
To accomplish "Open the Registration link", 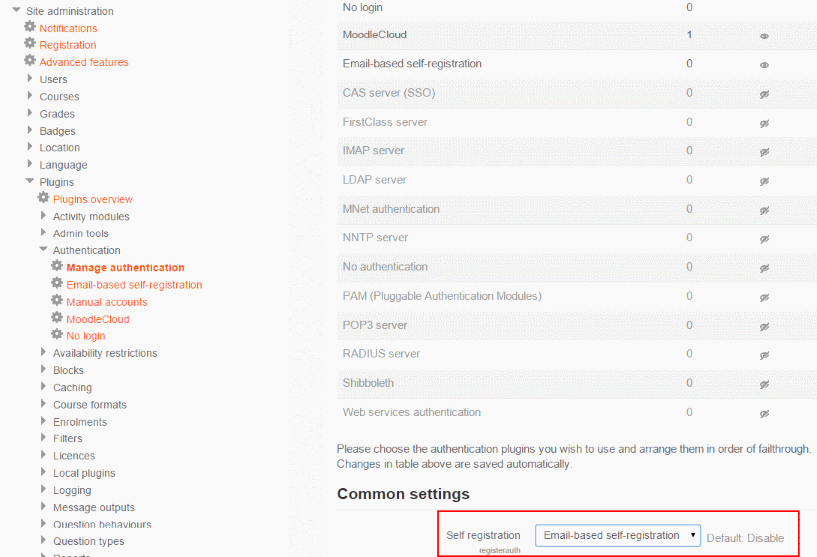I will pos(68,45).
